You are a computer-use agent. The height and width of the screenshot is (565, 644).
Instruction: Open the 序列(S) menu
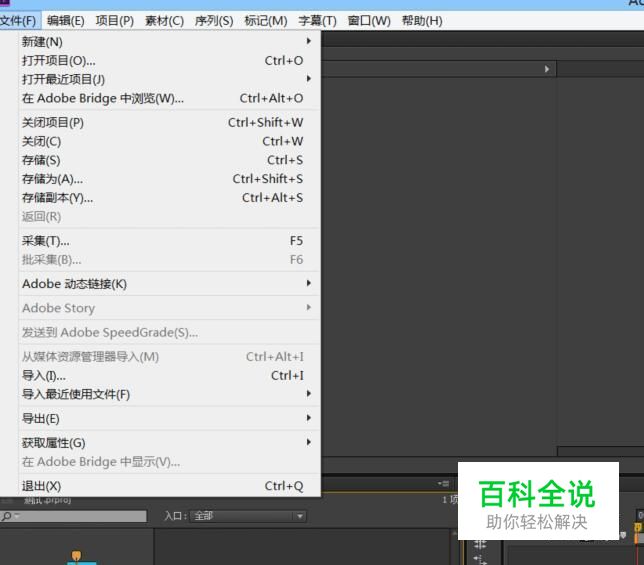pyautogui.click(x=214, y=21)
